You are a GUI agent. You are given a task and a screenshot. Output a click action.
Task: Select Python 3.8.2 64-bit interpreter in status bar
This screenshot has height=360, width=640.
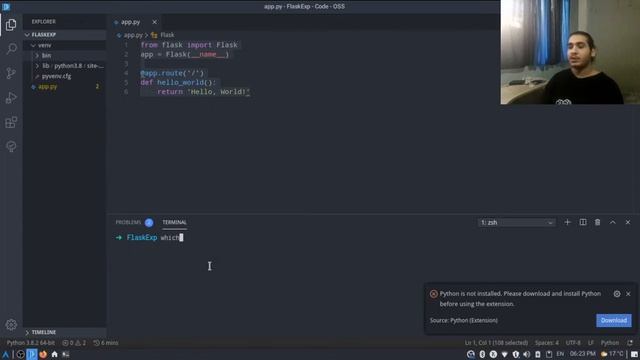[x=31, y=343]
